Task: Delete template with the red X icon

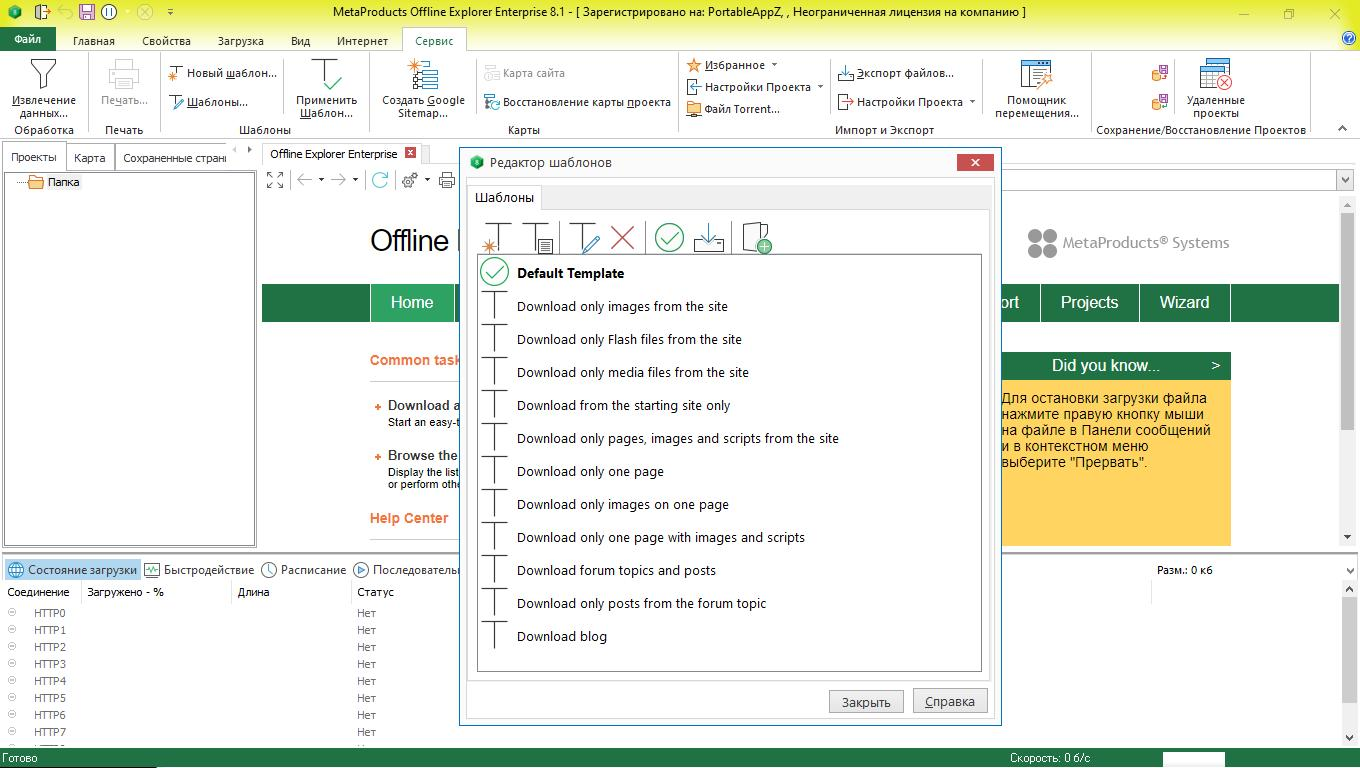Action: click(x=622, y=238)
